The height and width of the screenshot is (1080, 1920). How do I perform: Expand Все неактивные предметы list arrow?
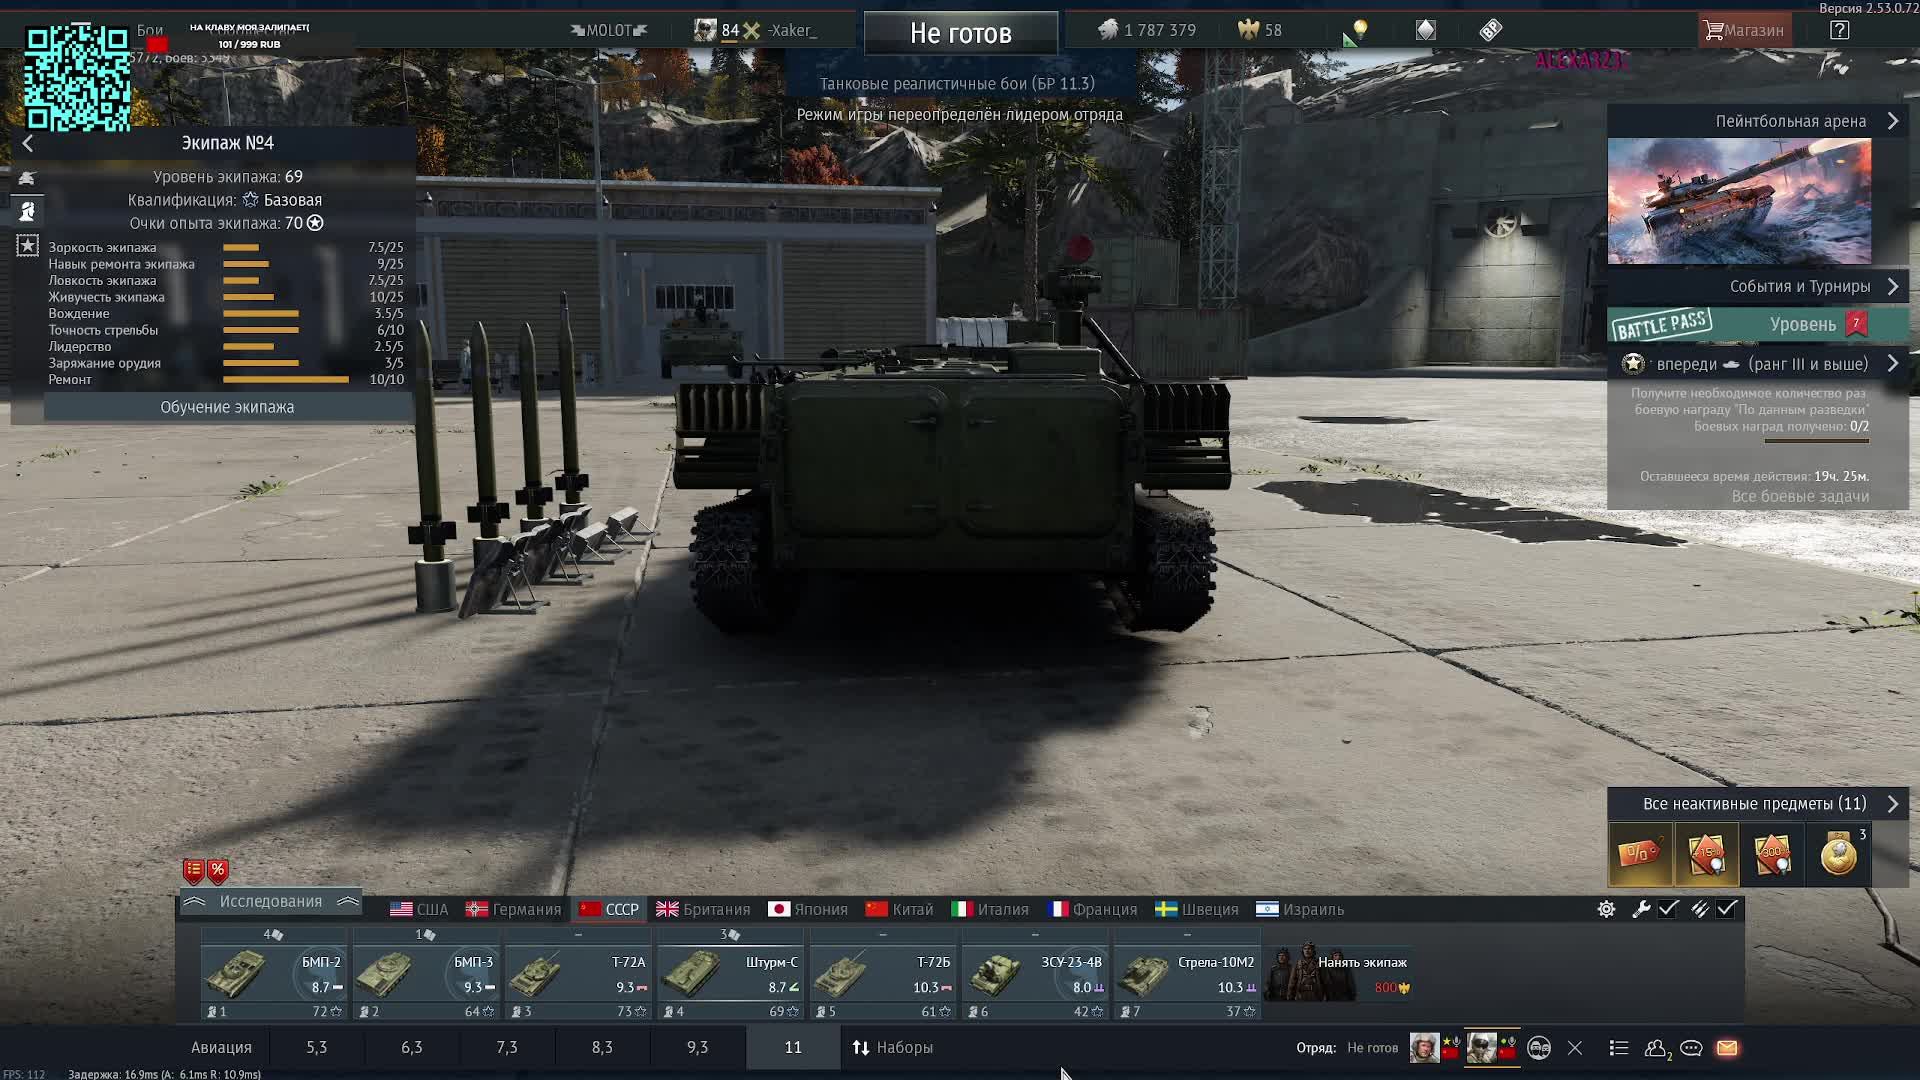(x=1892, y=804)
